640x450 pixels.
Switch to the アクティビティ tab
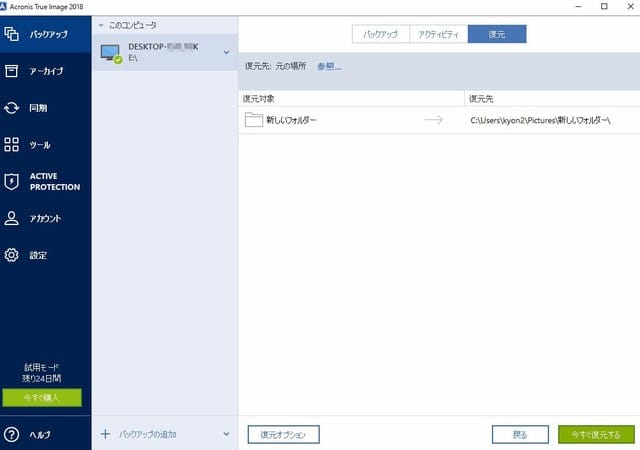[438, 34]
